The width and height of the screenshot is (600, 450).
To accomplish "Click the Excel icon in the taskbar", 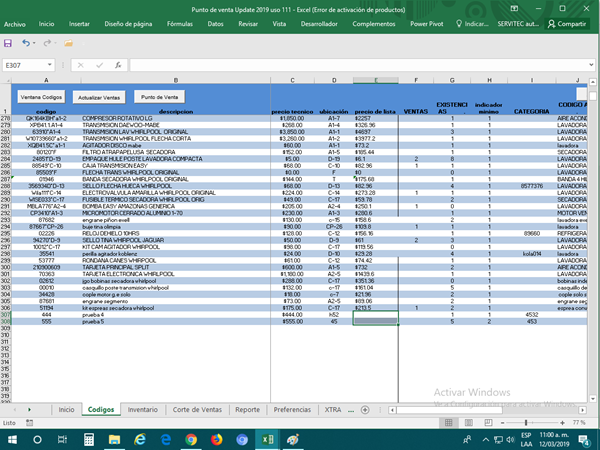I will point(268,439).
